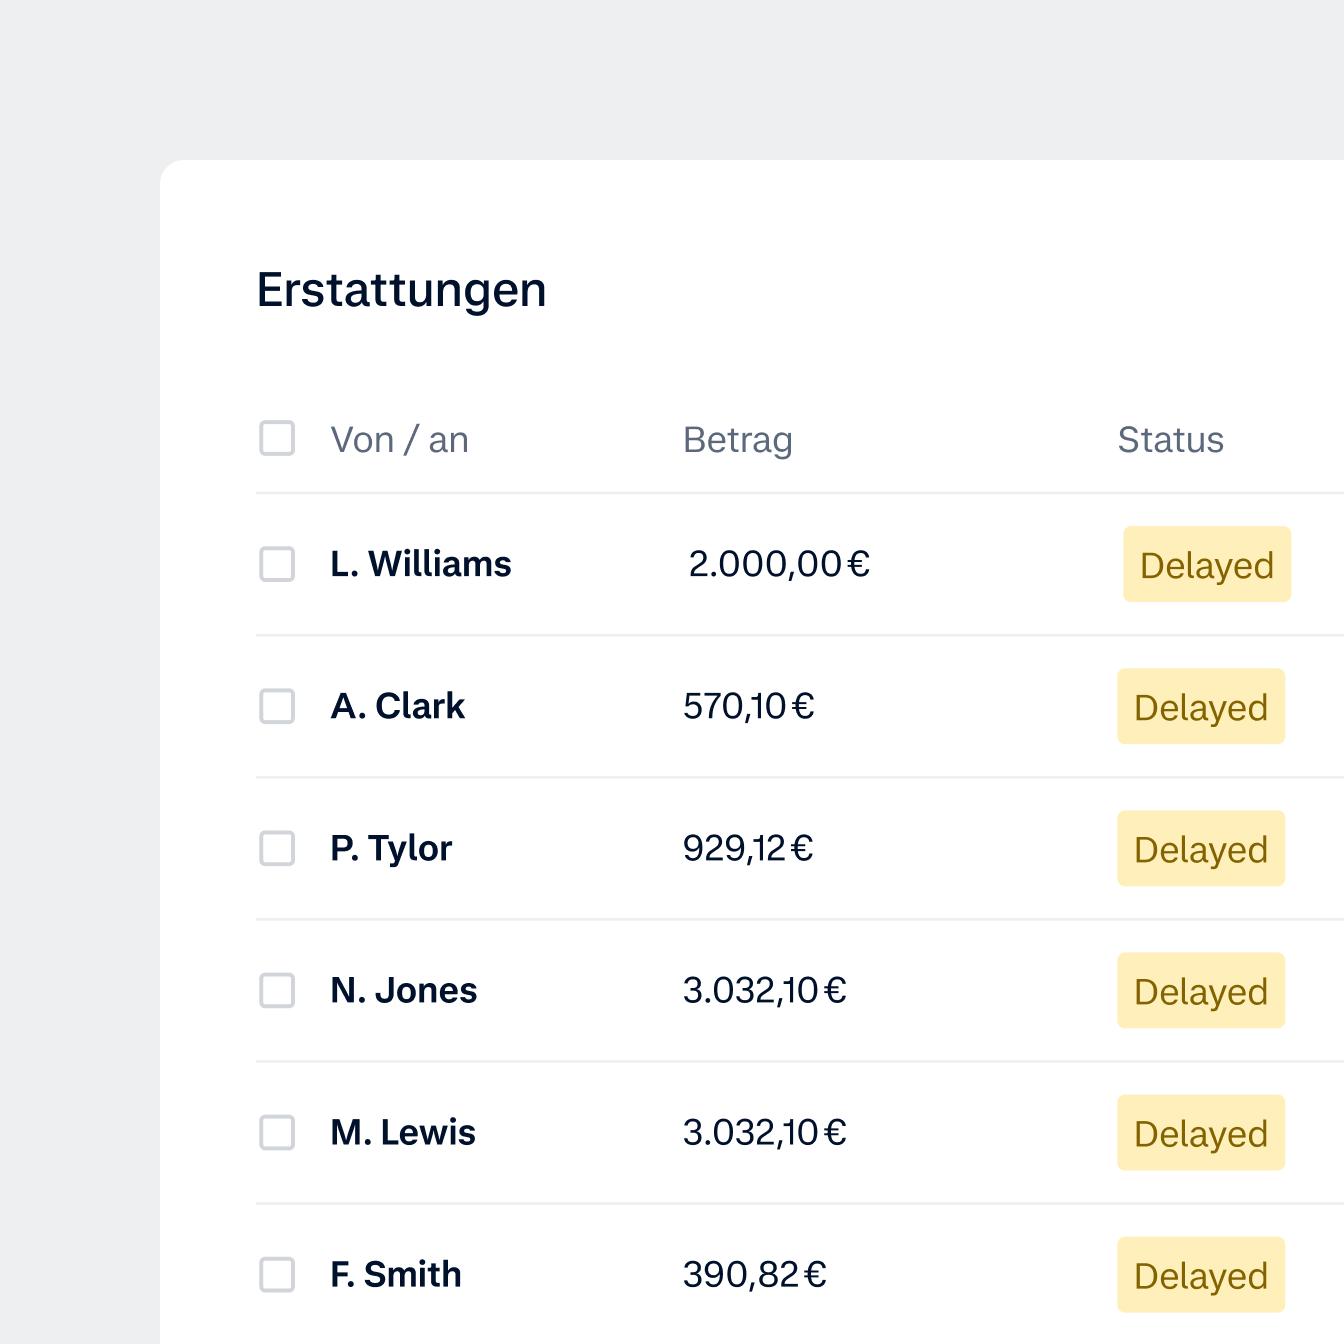Viewport: 1344px width, 1344px height.
Task: Click the Delayed badge in F. Smith row
Action: click(1200, 1275)
